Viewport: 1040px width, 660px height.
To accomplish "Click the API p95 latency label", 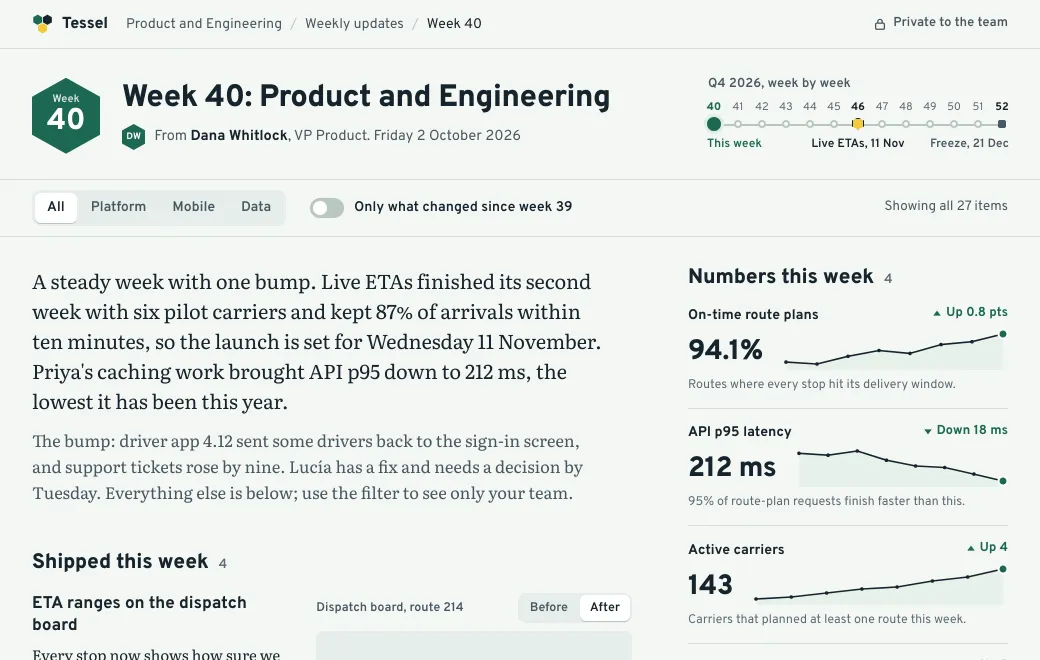I will [740, 431].
